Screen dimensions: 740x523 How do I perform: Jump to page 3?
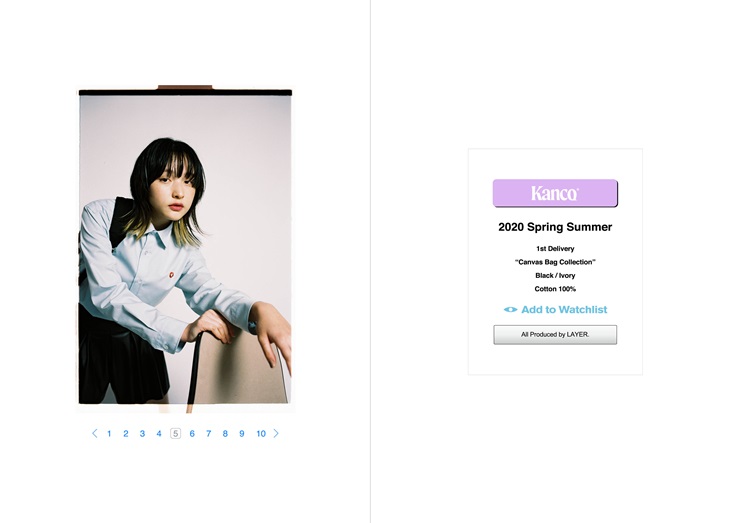142,433
